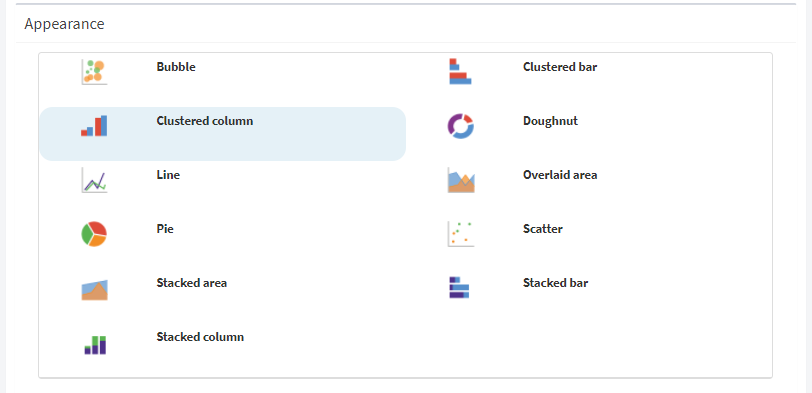Select the Pie chart icon
Screen dimensions: 812x393
[94, 234]
